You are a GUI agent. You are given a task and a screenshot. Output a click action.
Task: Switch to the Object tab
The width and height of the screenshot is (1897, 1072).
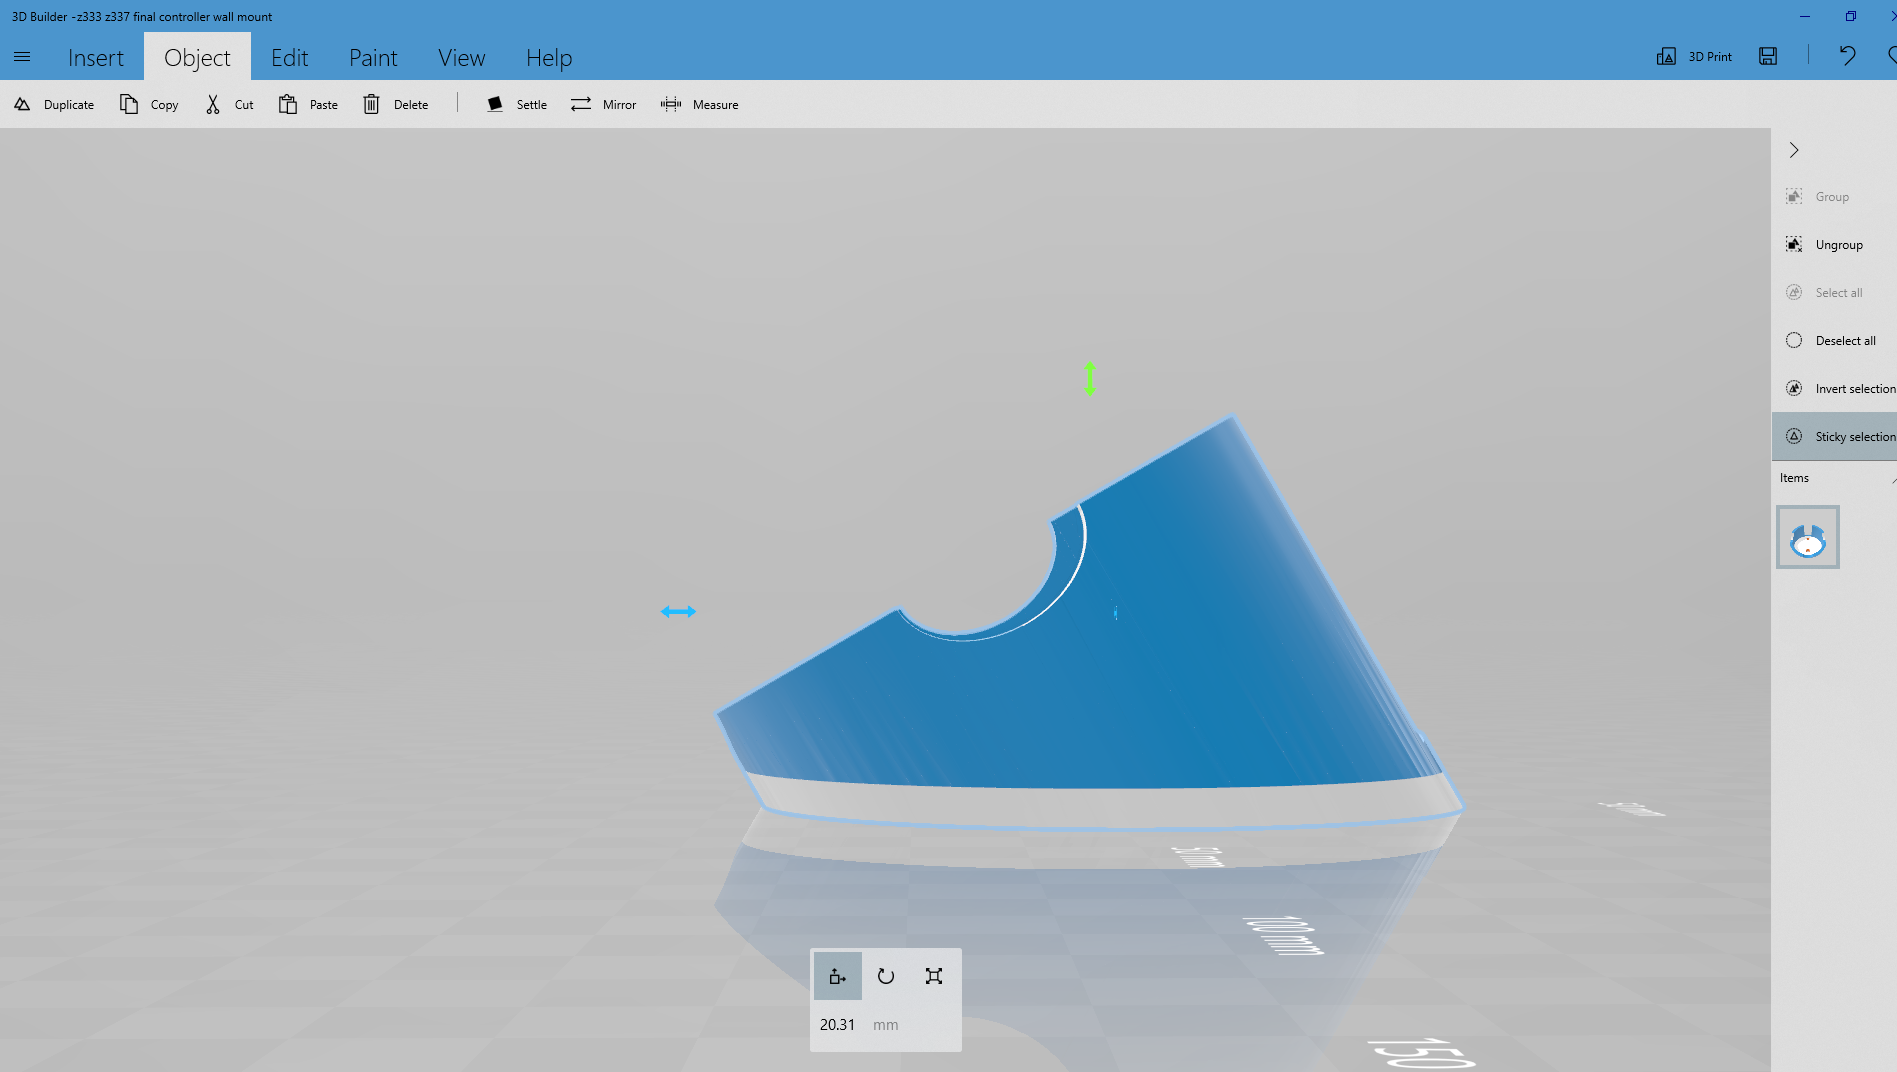coord(197,57)
